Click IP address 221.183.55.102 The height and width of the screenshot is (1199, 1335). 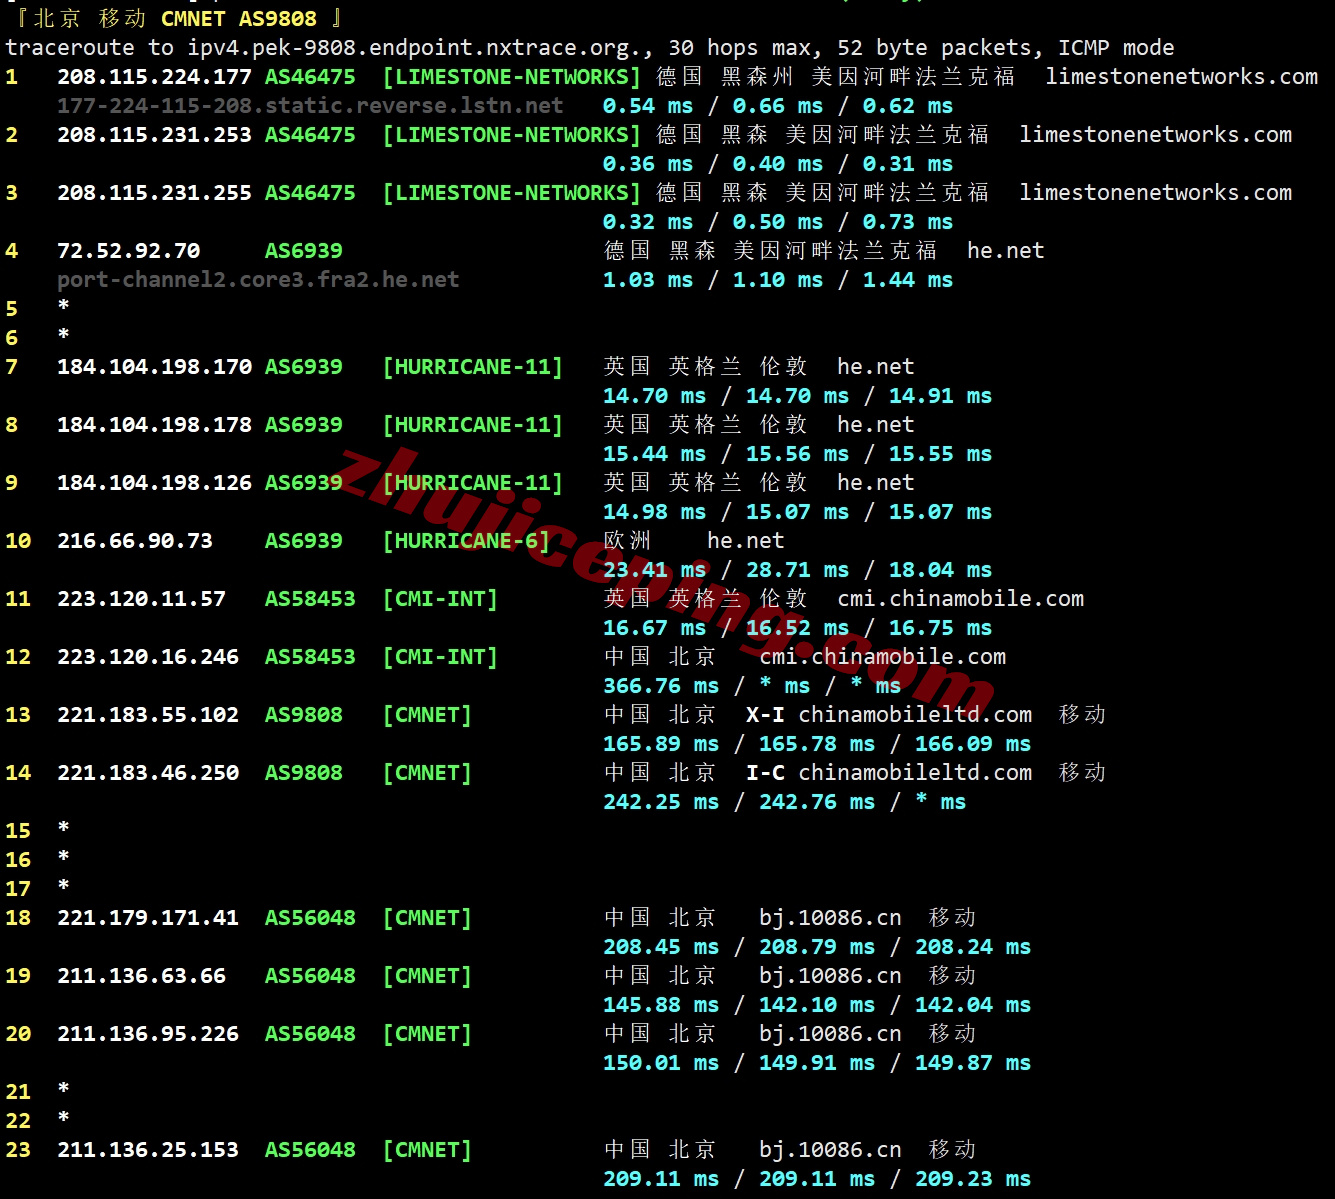pyautogui.click(x=148, y=715)
